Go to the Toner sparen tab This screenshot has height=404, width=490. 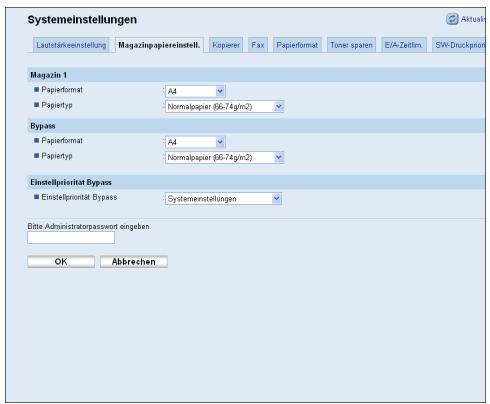pyautogui.click(x=351, y=45)
